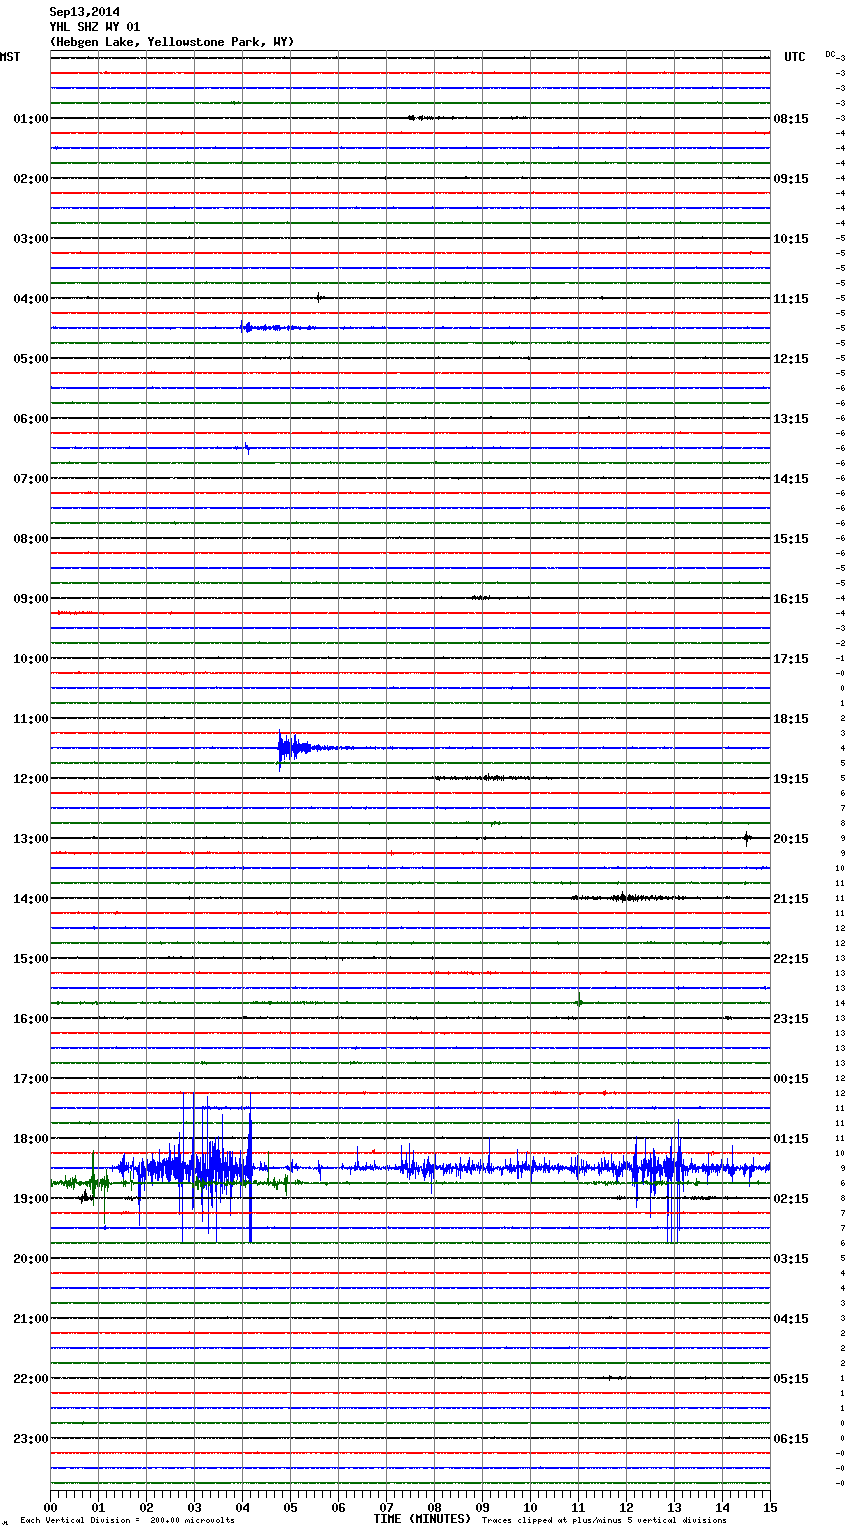Click the black spike on the 13:00 trace

click(x=747, y=838)
